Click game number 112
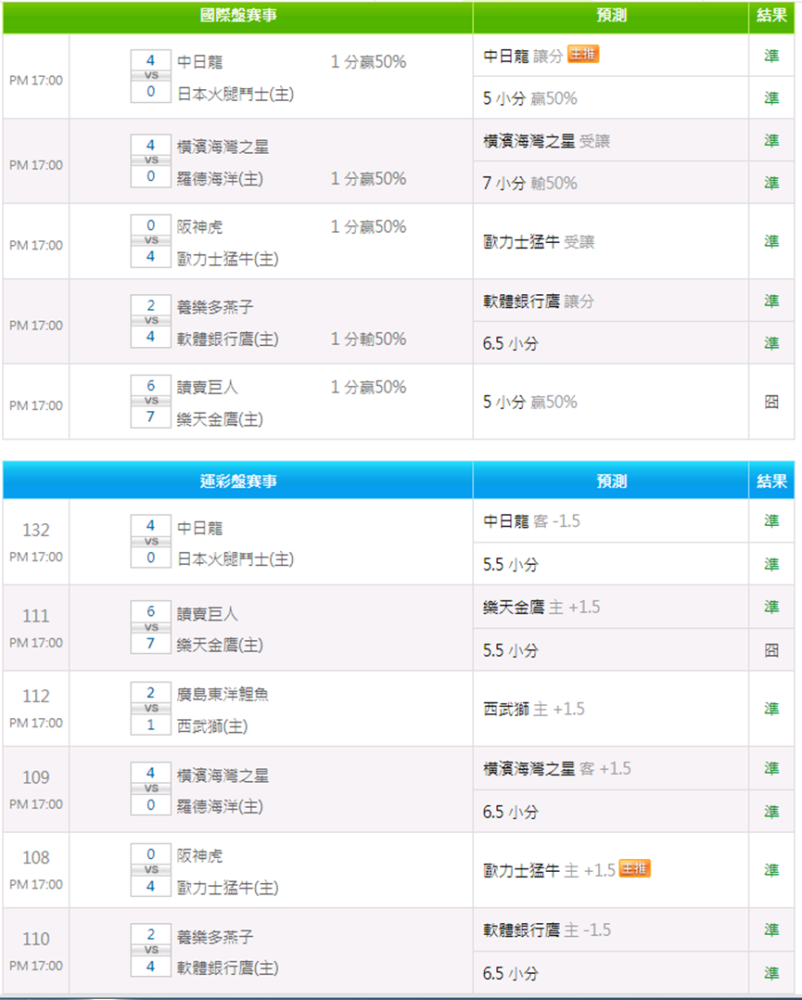802x1000 pixels. coord(36,696)
